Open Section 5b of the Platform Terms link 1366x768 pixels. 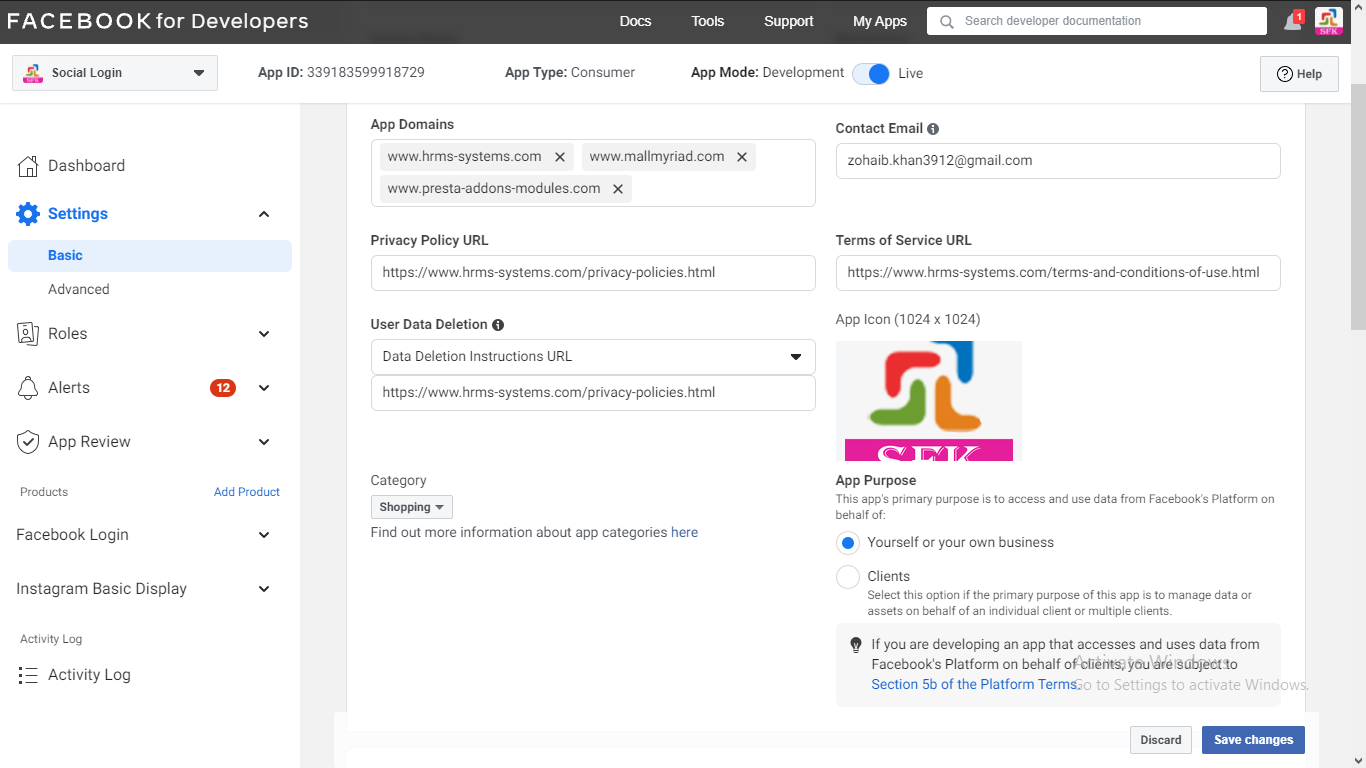pos(975,685)
